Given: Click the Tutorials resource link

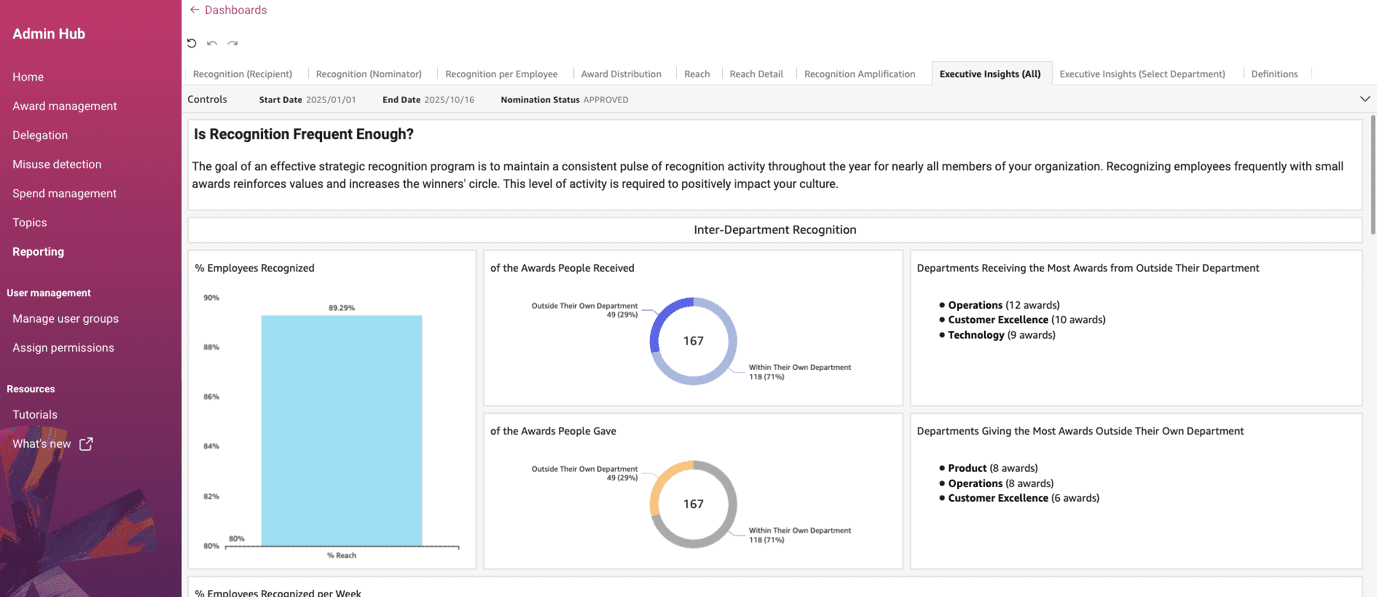Looking at the screenshot, I should pos(35,415).
